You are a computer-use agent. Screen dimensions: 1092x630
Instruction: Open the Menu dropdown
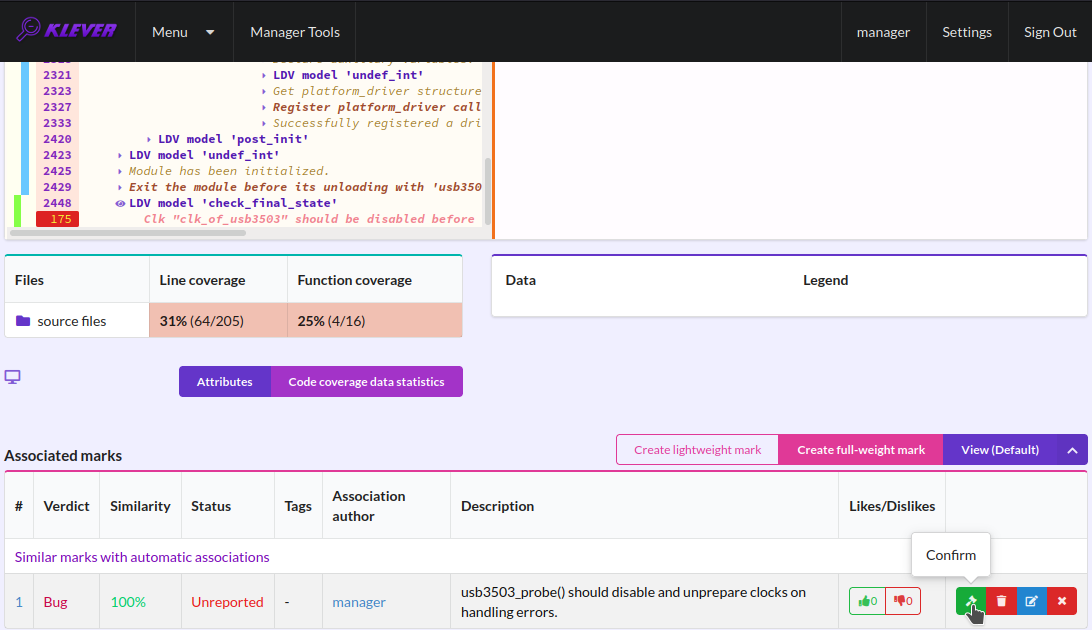click(183, 31)
